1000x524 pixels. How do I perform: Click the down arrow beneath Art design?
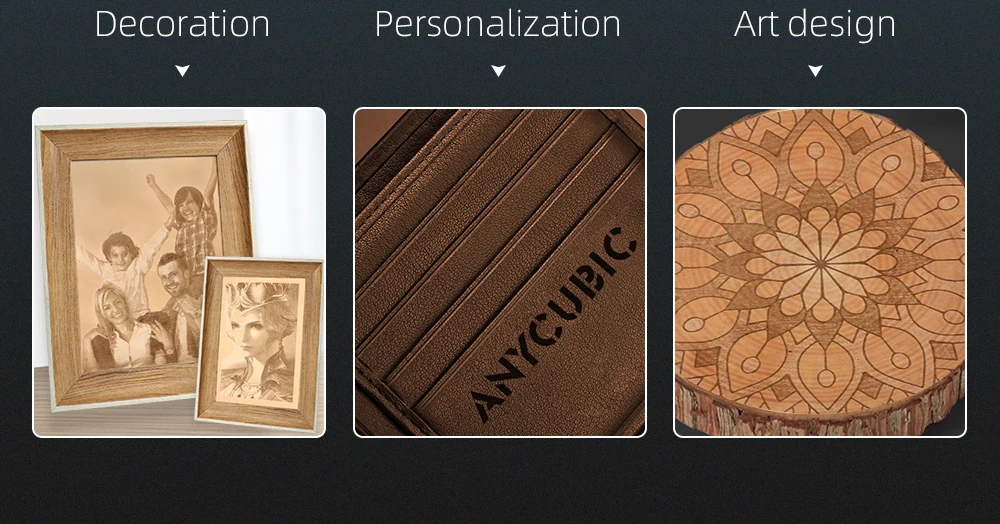pos(815,71)
